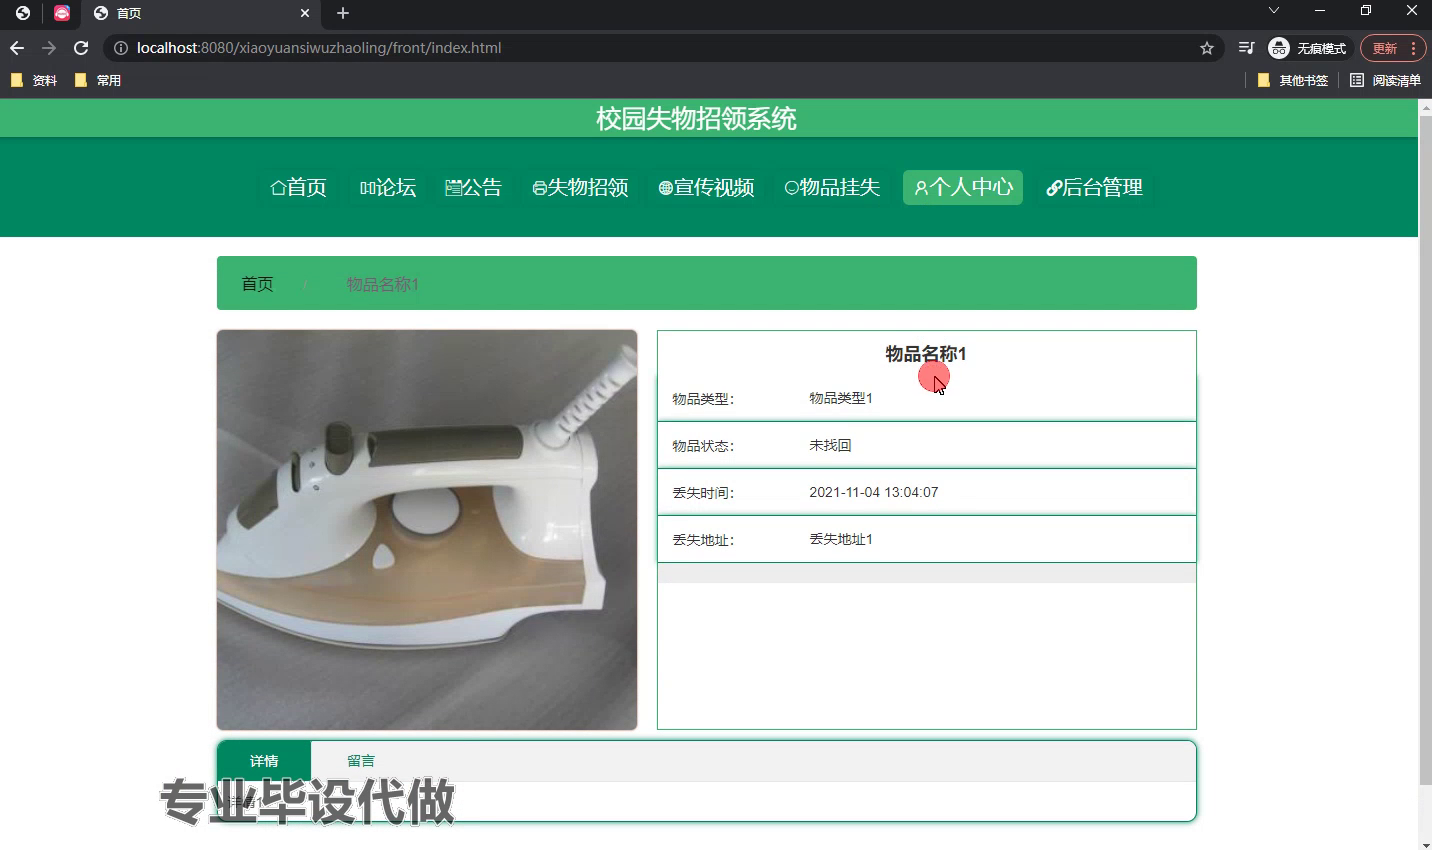The height and width of the screenshot is (850, 1432).
Task: Open the incognito mode (无痕模式) indicator
Action: (1308, 48)
